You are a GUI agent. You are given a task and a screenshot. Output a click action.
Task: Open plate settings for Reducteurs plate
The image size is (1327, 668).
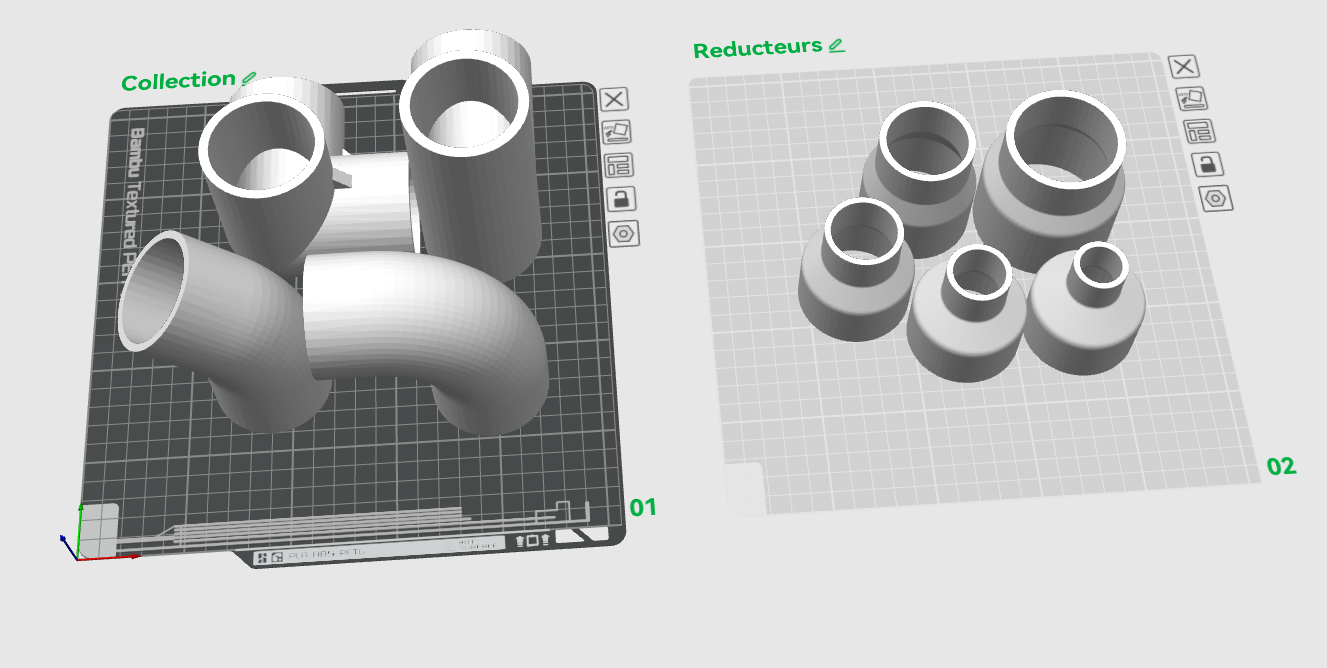[1215, 198]
